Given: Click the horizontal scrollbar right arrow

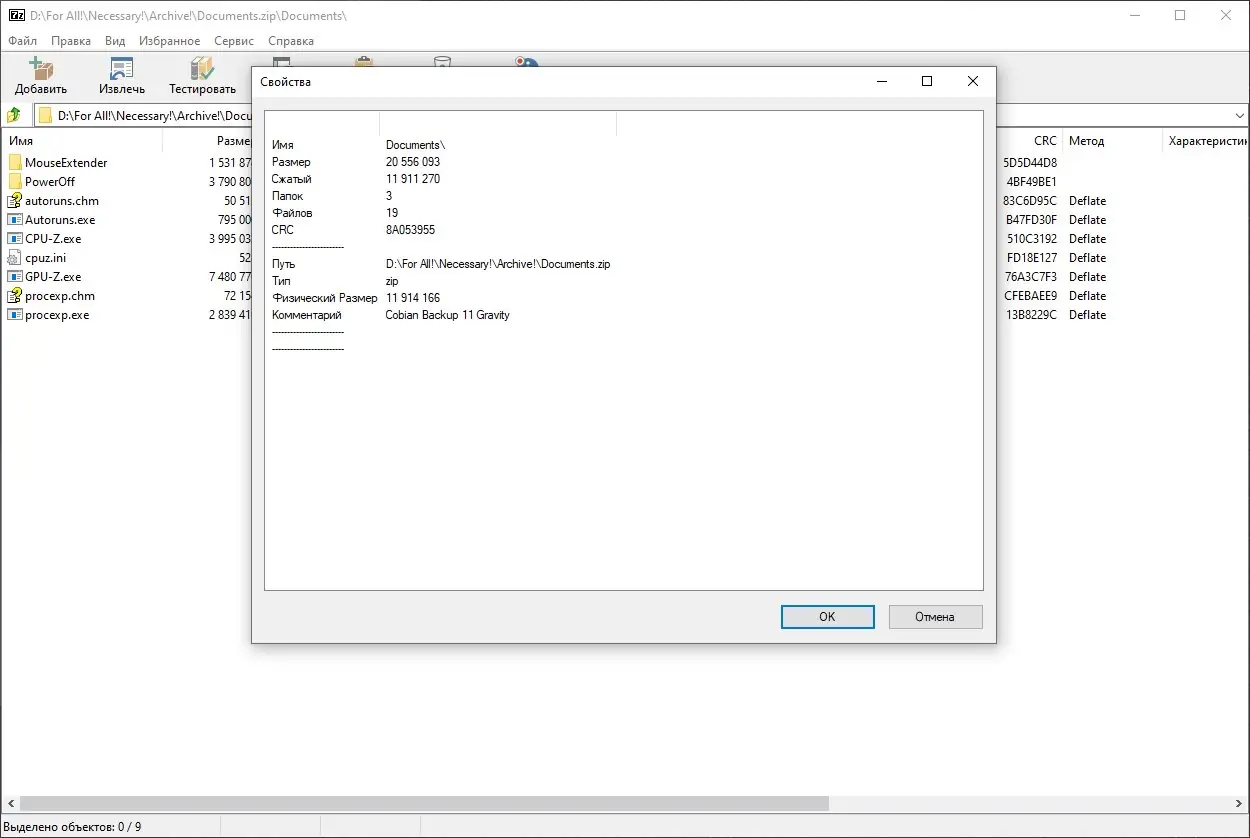Looking at the screenshot, I should pos(1240,803).
